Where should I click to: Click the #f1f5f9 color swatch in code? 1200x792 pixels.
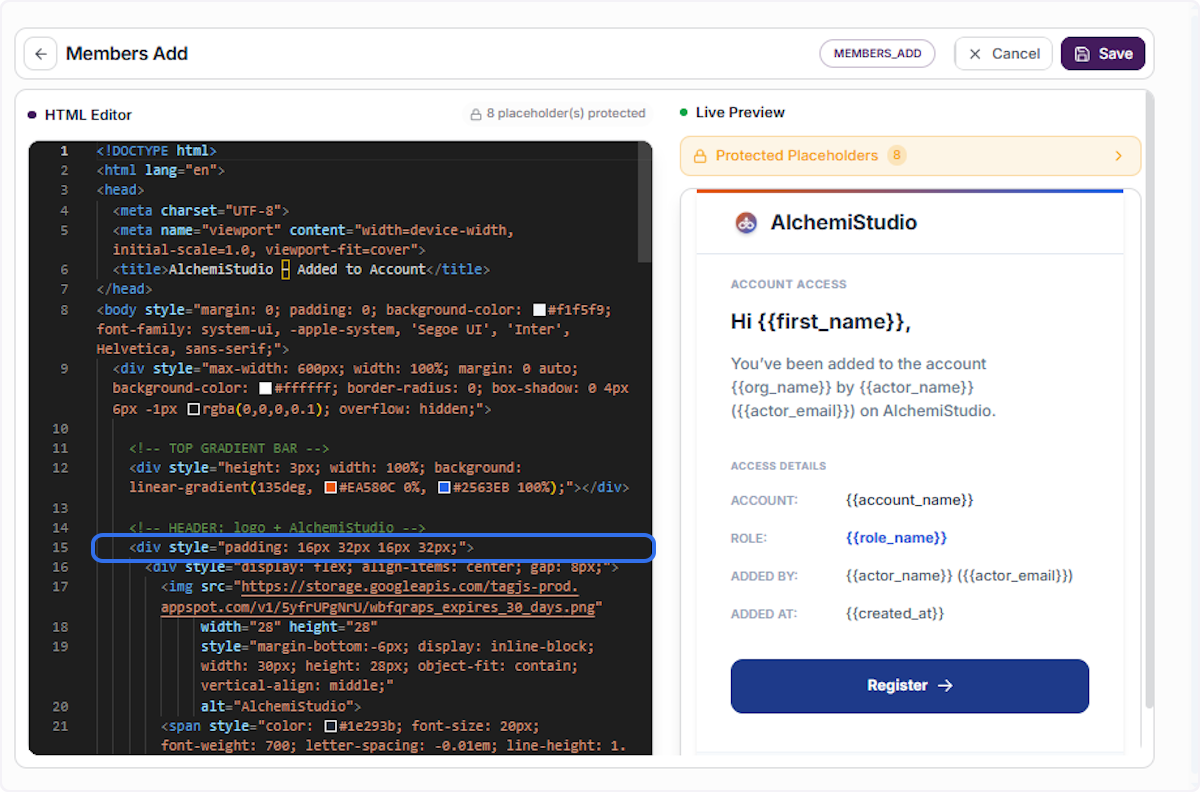[x=540, y=310]
